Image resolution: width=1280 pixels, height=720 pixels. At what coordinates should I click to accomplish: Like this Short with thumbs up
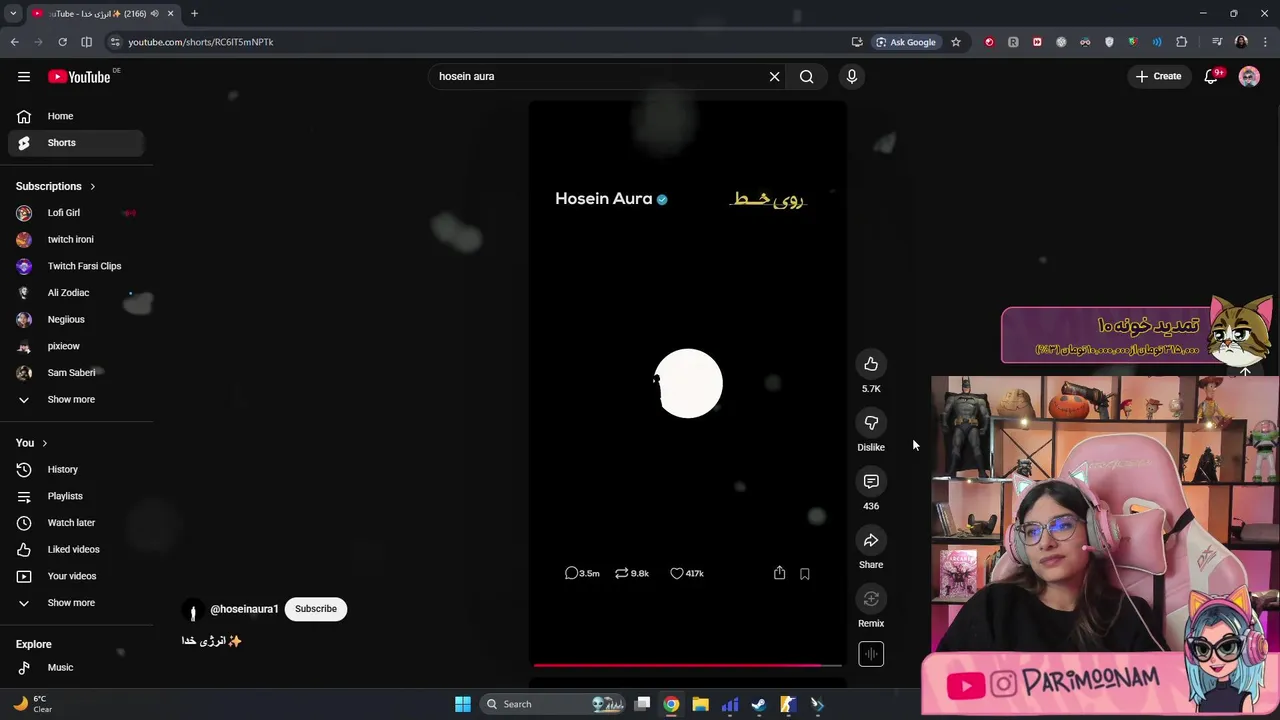[871, 364]
